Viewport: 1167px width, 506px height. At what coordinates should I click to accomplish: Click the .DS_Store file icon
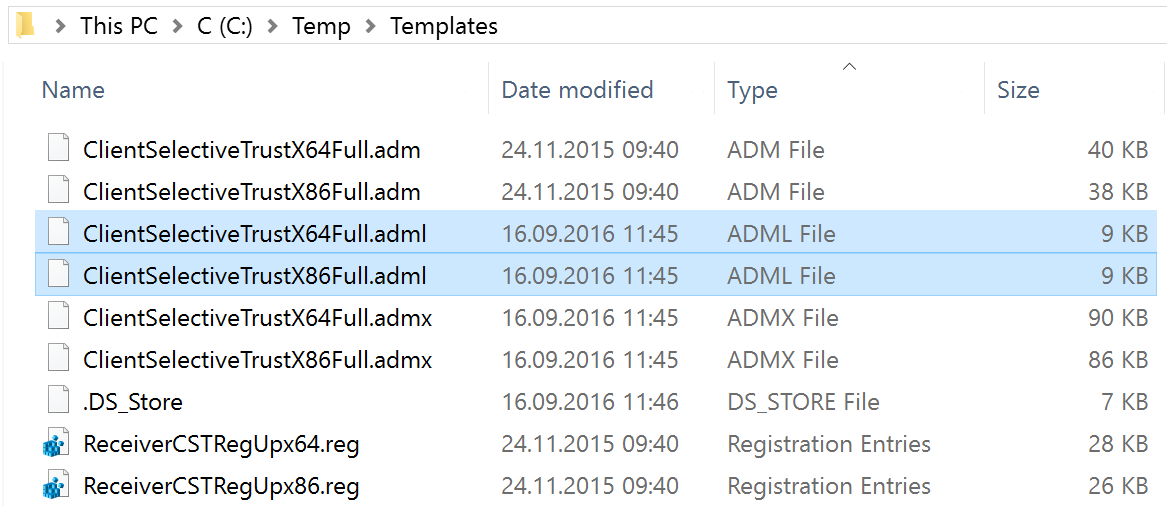pyautogui.click(x=59, y=402)
